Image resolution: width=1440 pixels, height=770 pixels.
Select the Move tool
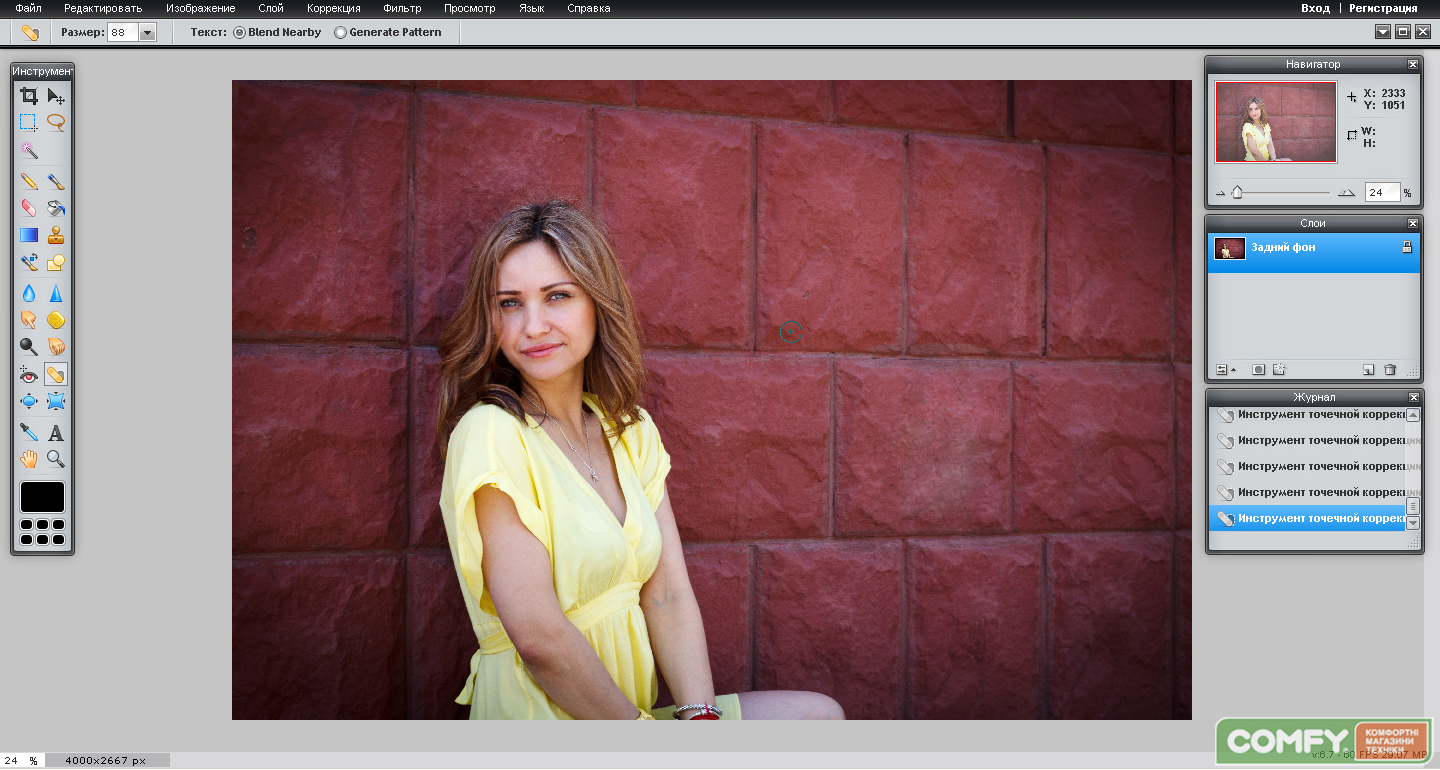point(56,96)
